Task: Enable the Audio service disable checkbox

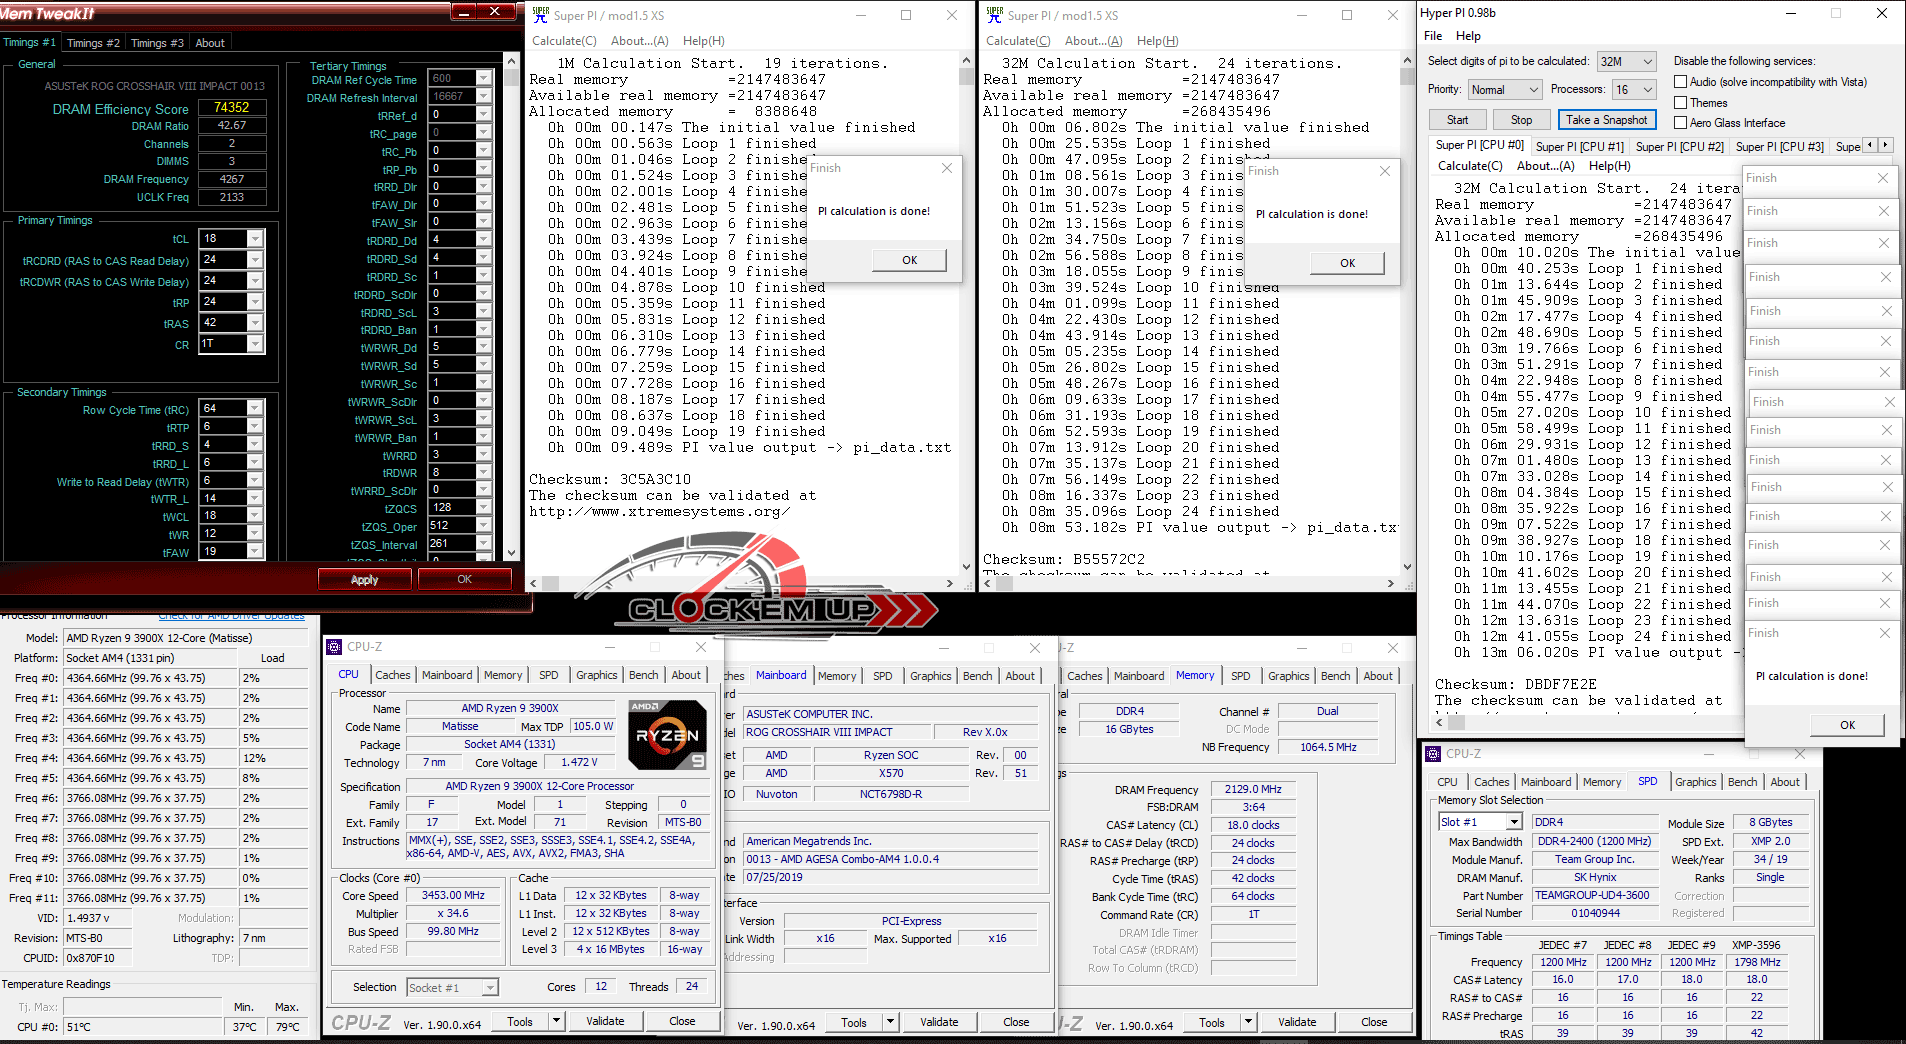Action: pyautogui.click(x=1681, y=82)
